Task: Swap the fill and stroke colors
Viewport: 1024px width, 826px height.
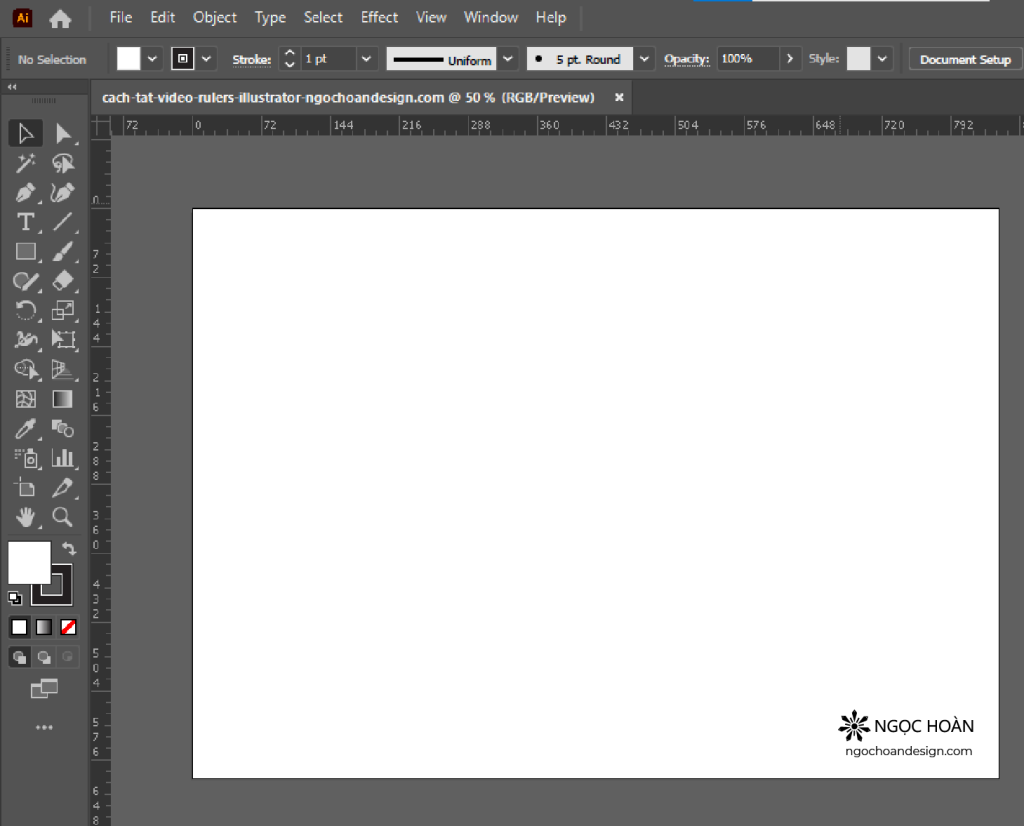Action: coord(68,548)
